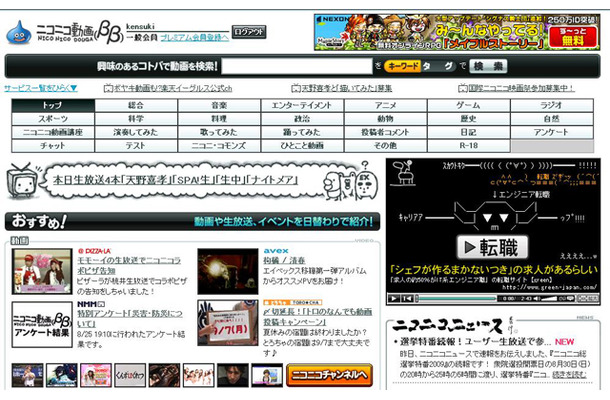Open the トップ category tab
Screen dimensions: 610x400
click(53, 105)
